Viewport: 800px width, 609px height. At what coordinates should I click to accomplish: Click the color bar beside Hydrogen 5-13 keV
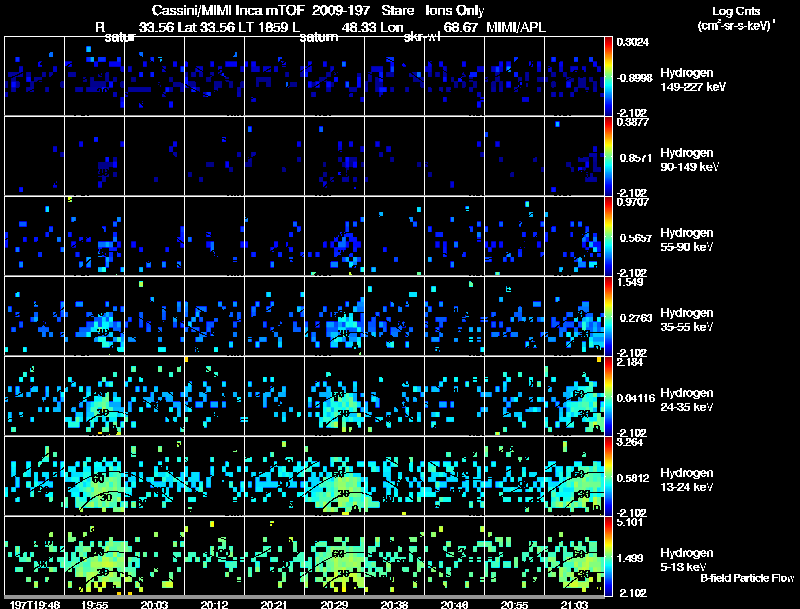[608, 556]
